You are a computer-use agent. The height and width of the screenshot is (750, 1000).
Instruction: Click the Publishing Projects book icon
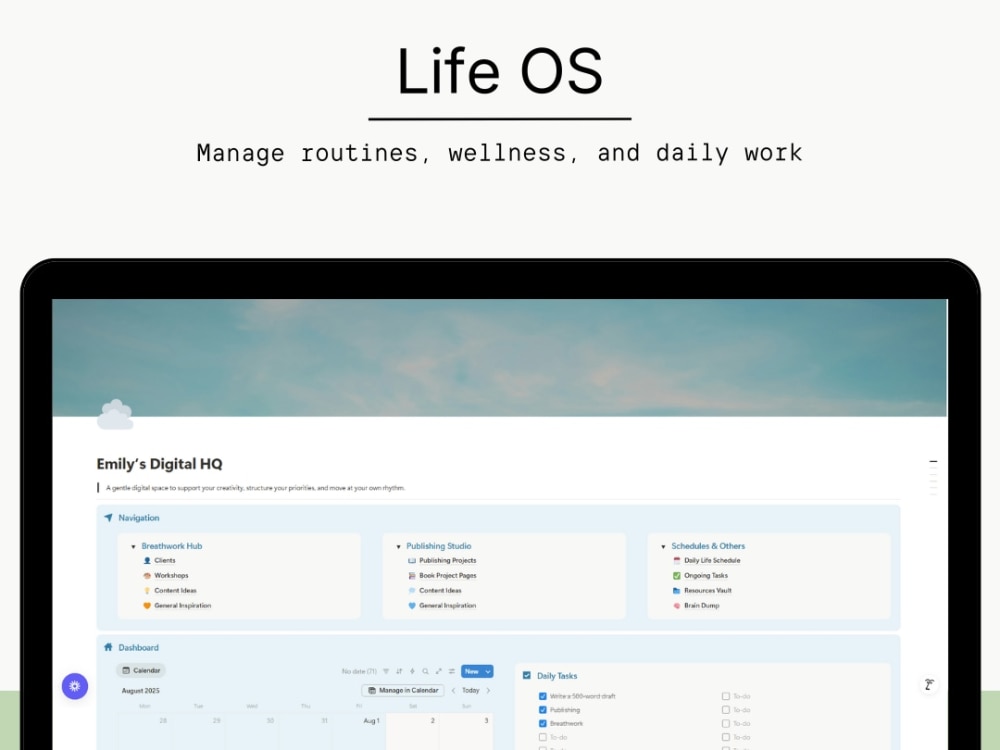pos(412,561)
